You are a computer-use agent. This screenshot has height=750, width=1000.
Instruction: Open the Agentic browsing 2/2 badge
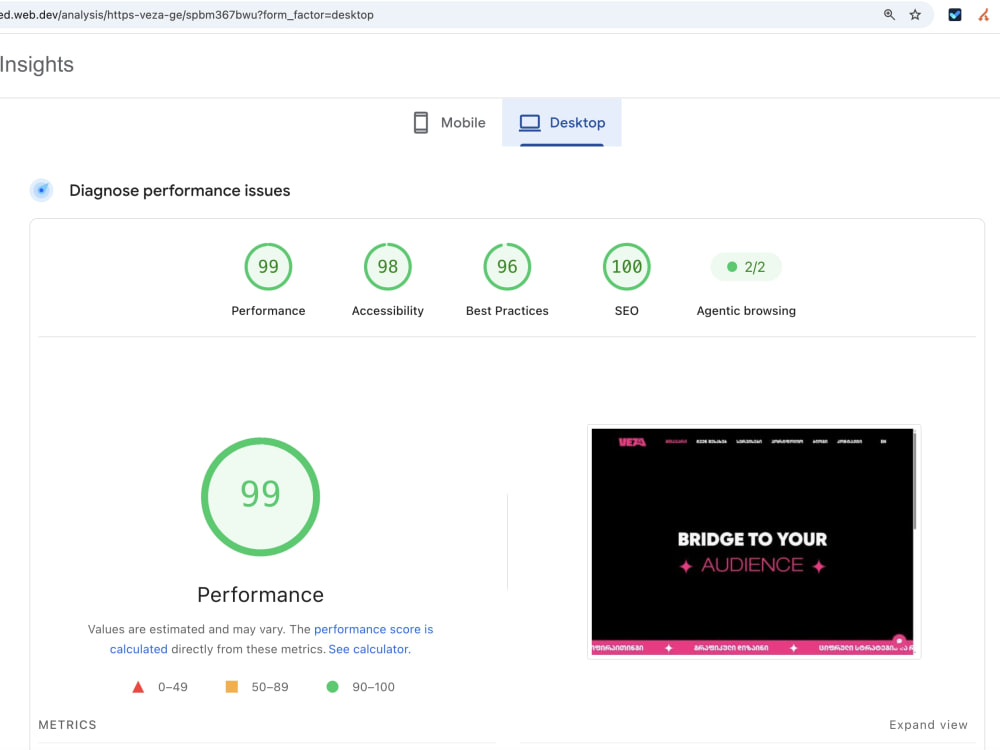(x=746, y=267)
